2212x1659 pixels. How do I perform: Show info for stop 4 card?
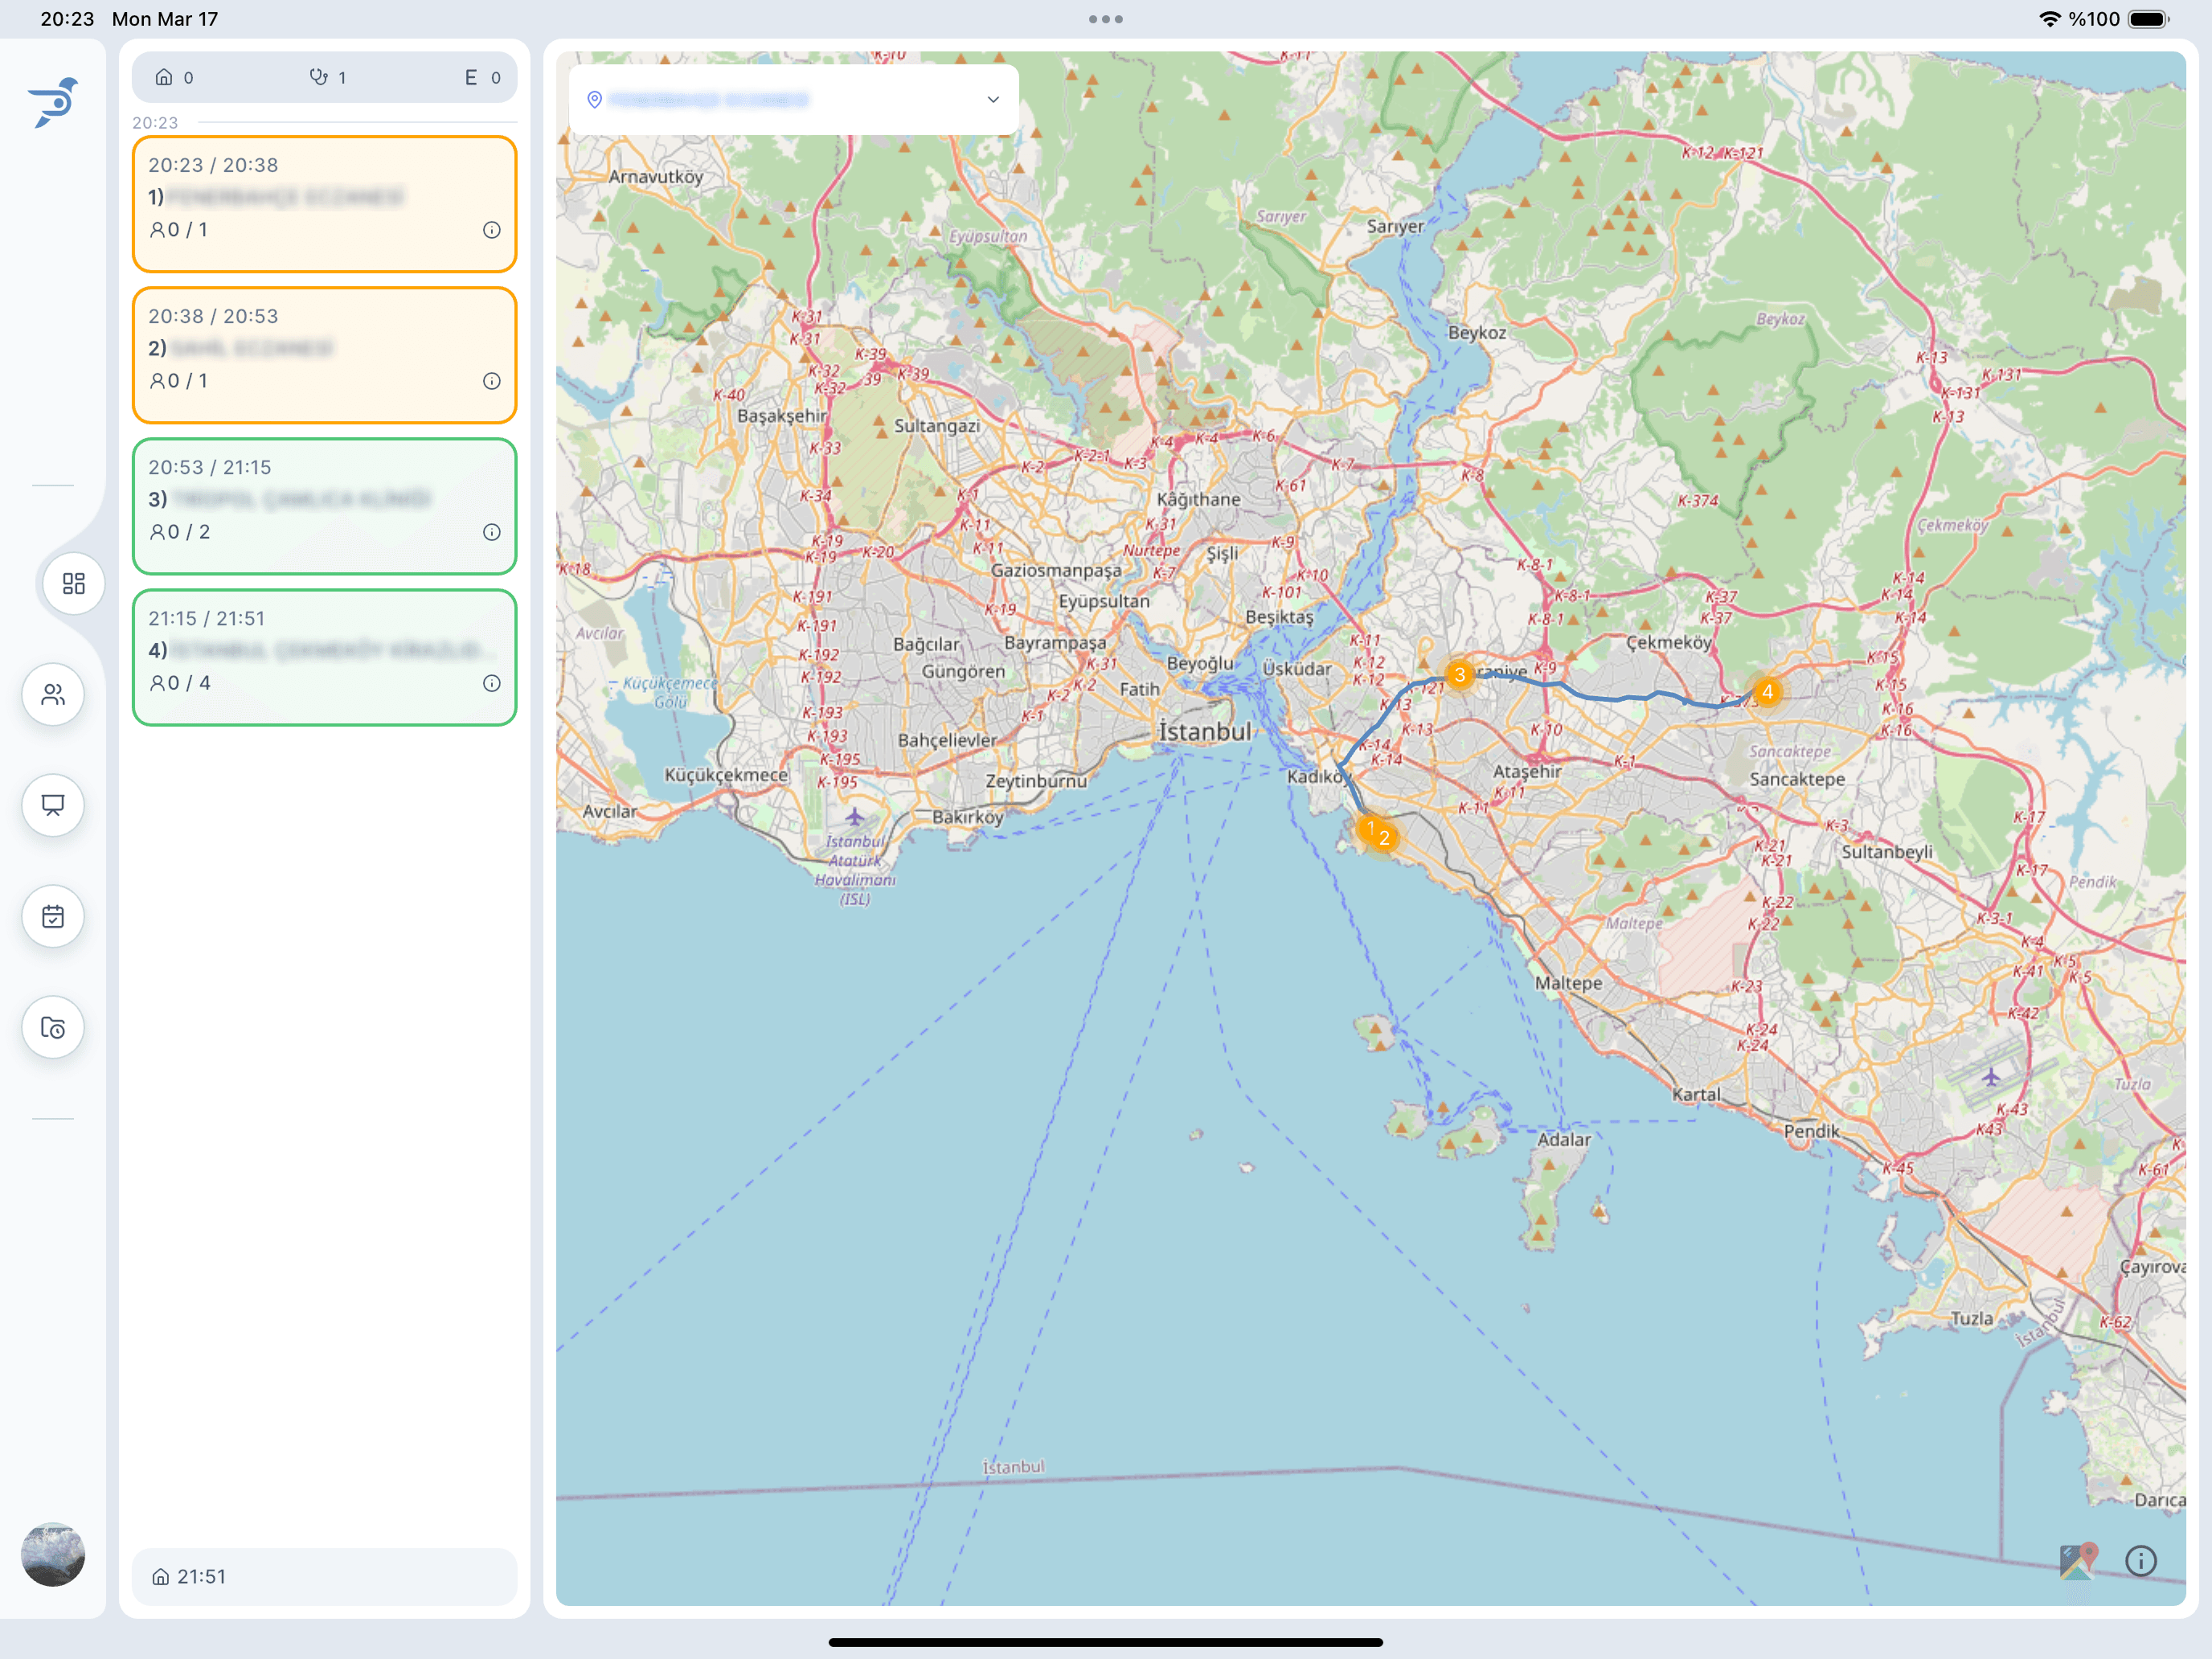pos(491,683)
